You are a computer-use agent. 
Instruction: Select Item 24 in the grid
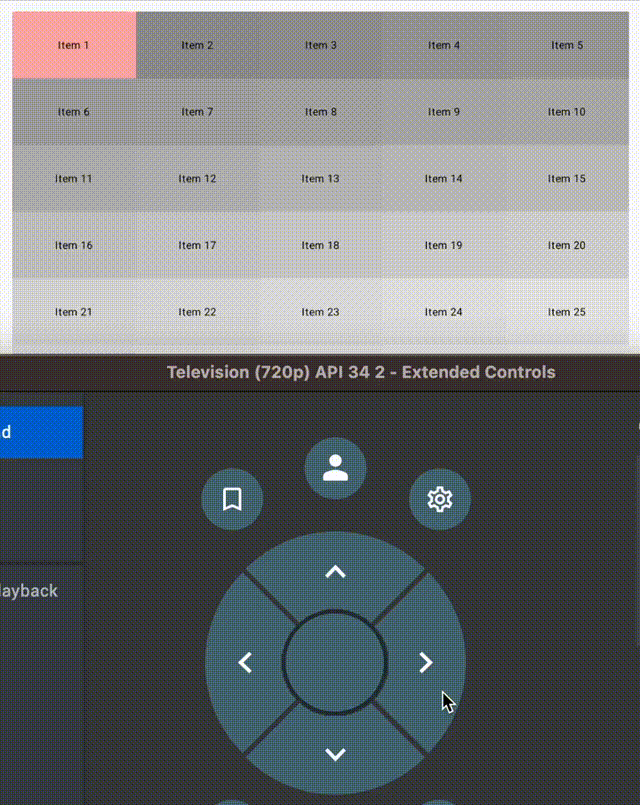point(444,312)
